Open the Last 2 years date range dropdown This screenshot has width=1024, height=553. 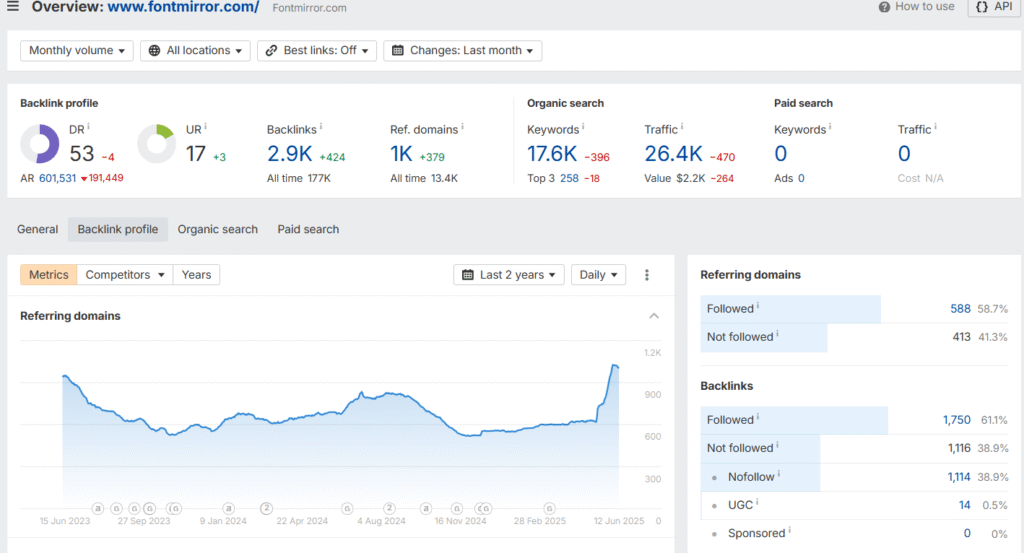[509, 275]
